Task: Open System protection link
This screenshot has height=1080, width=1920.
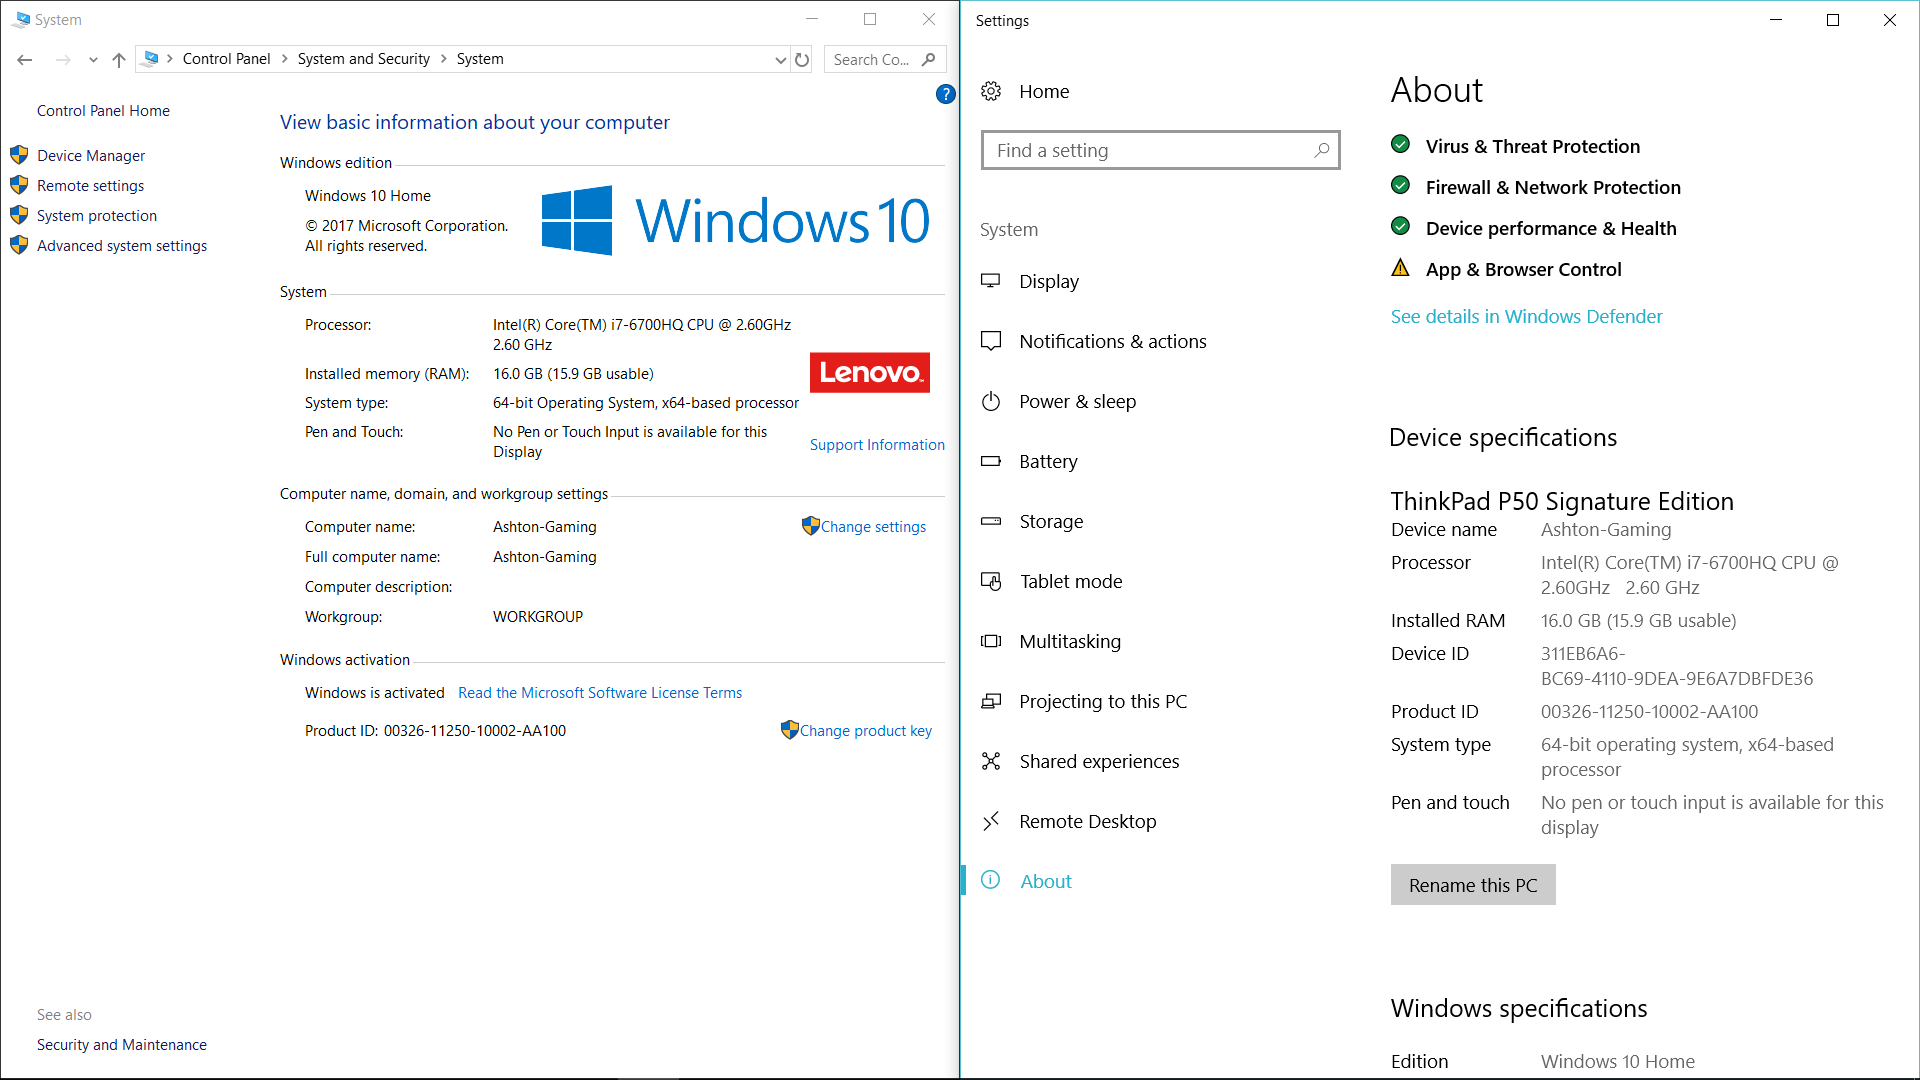Action: tap(97, 216)
